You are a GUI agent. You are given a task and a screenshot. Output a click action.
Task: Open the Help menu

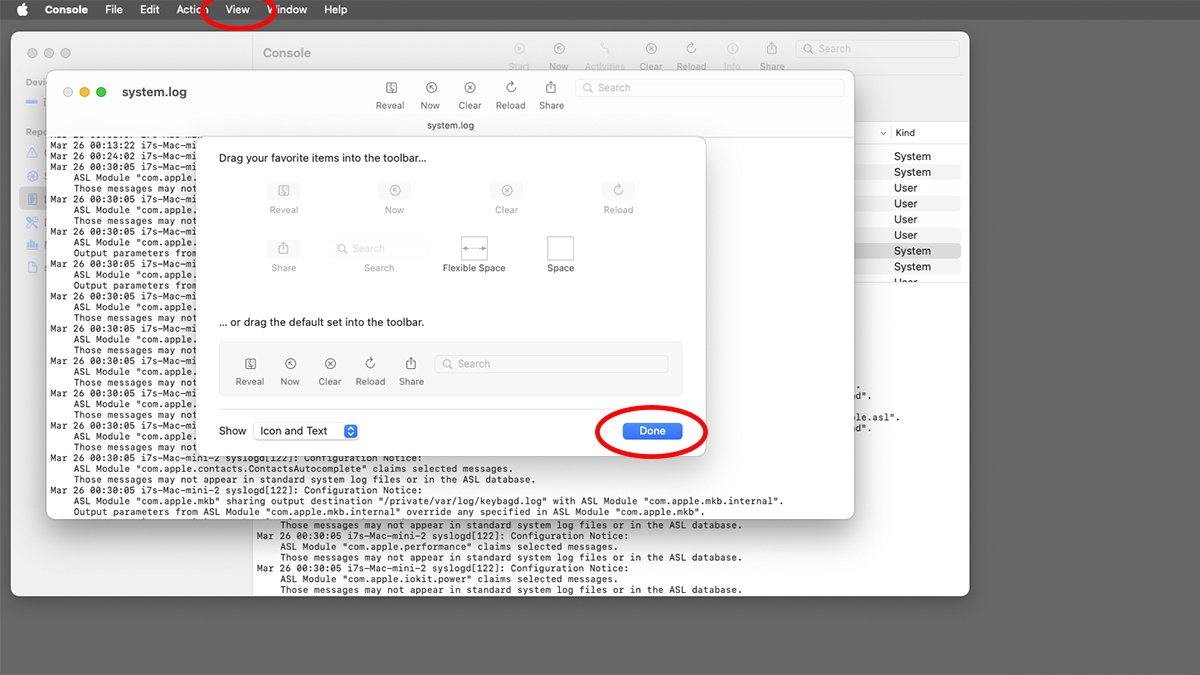coord(336,10)
